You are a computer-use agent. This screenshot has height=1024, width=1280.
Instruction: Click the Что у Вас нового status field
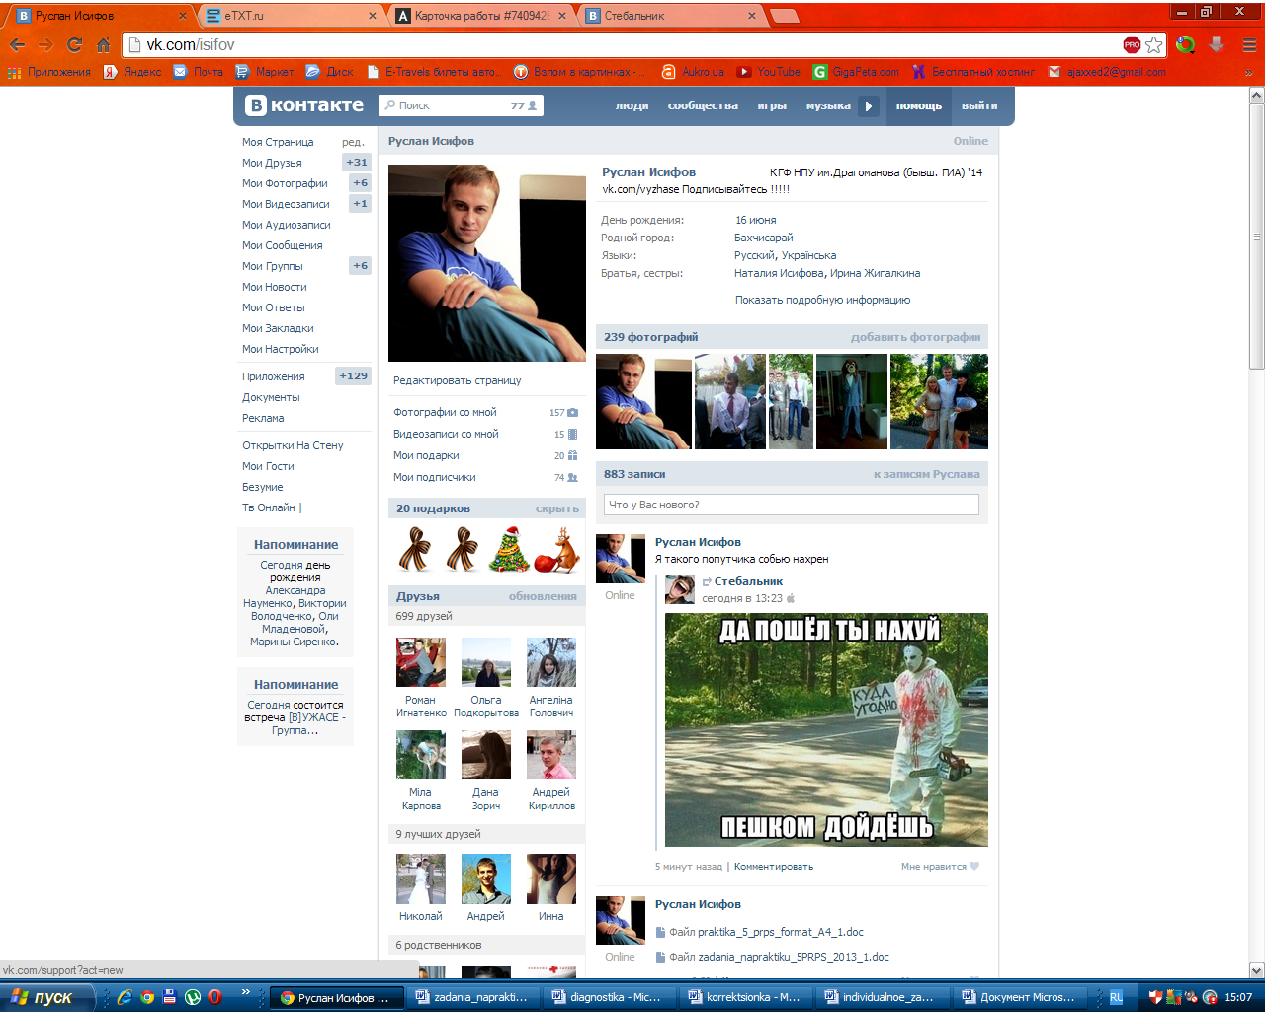pos(791,505)
